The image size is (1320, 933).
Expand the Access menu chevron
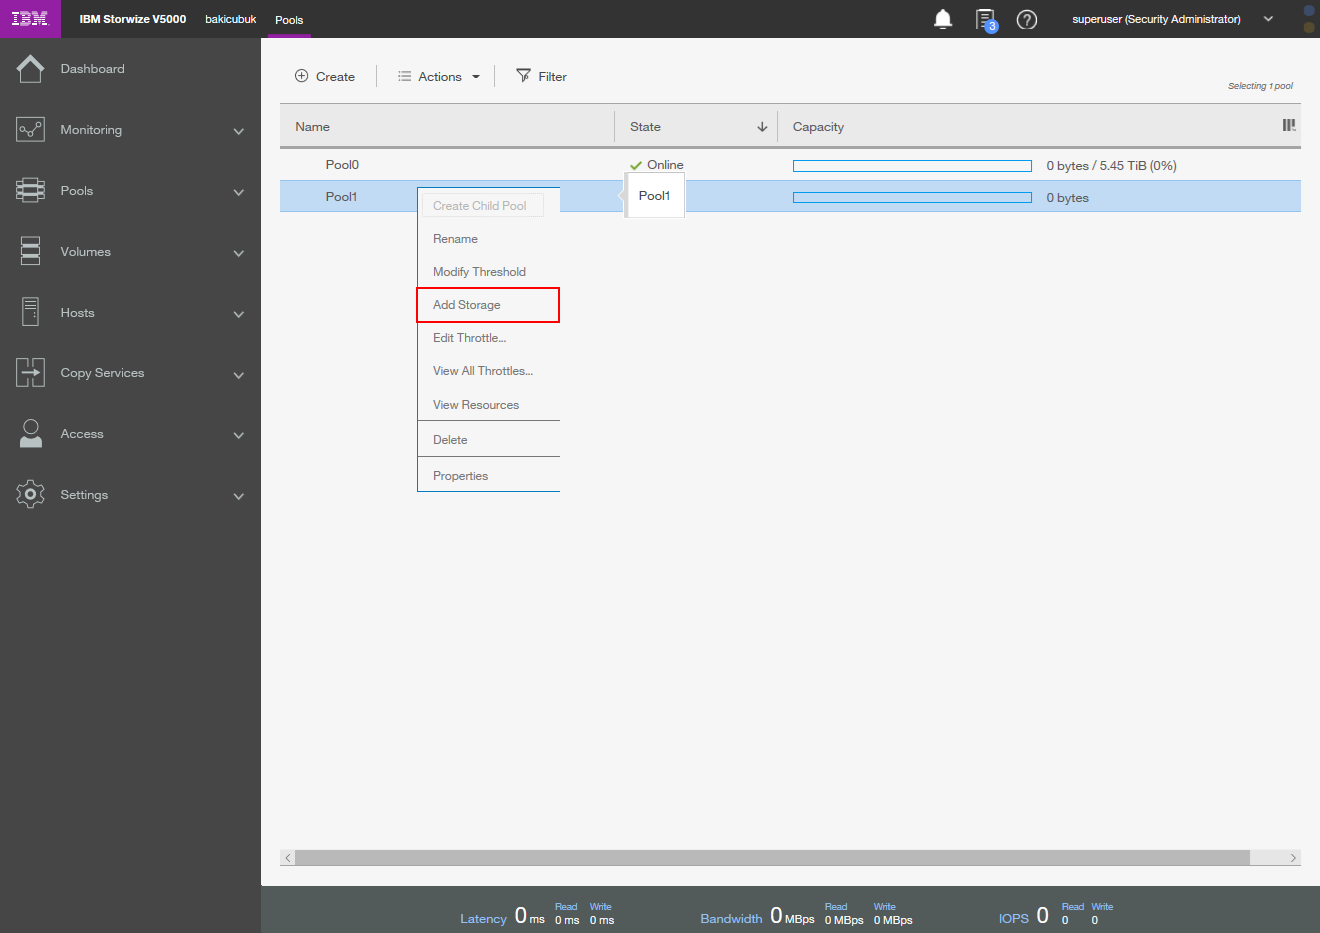pos(238,435)
